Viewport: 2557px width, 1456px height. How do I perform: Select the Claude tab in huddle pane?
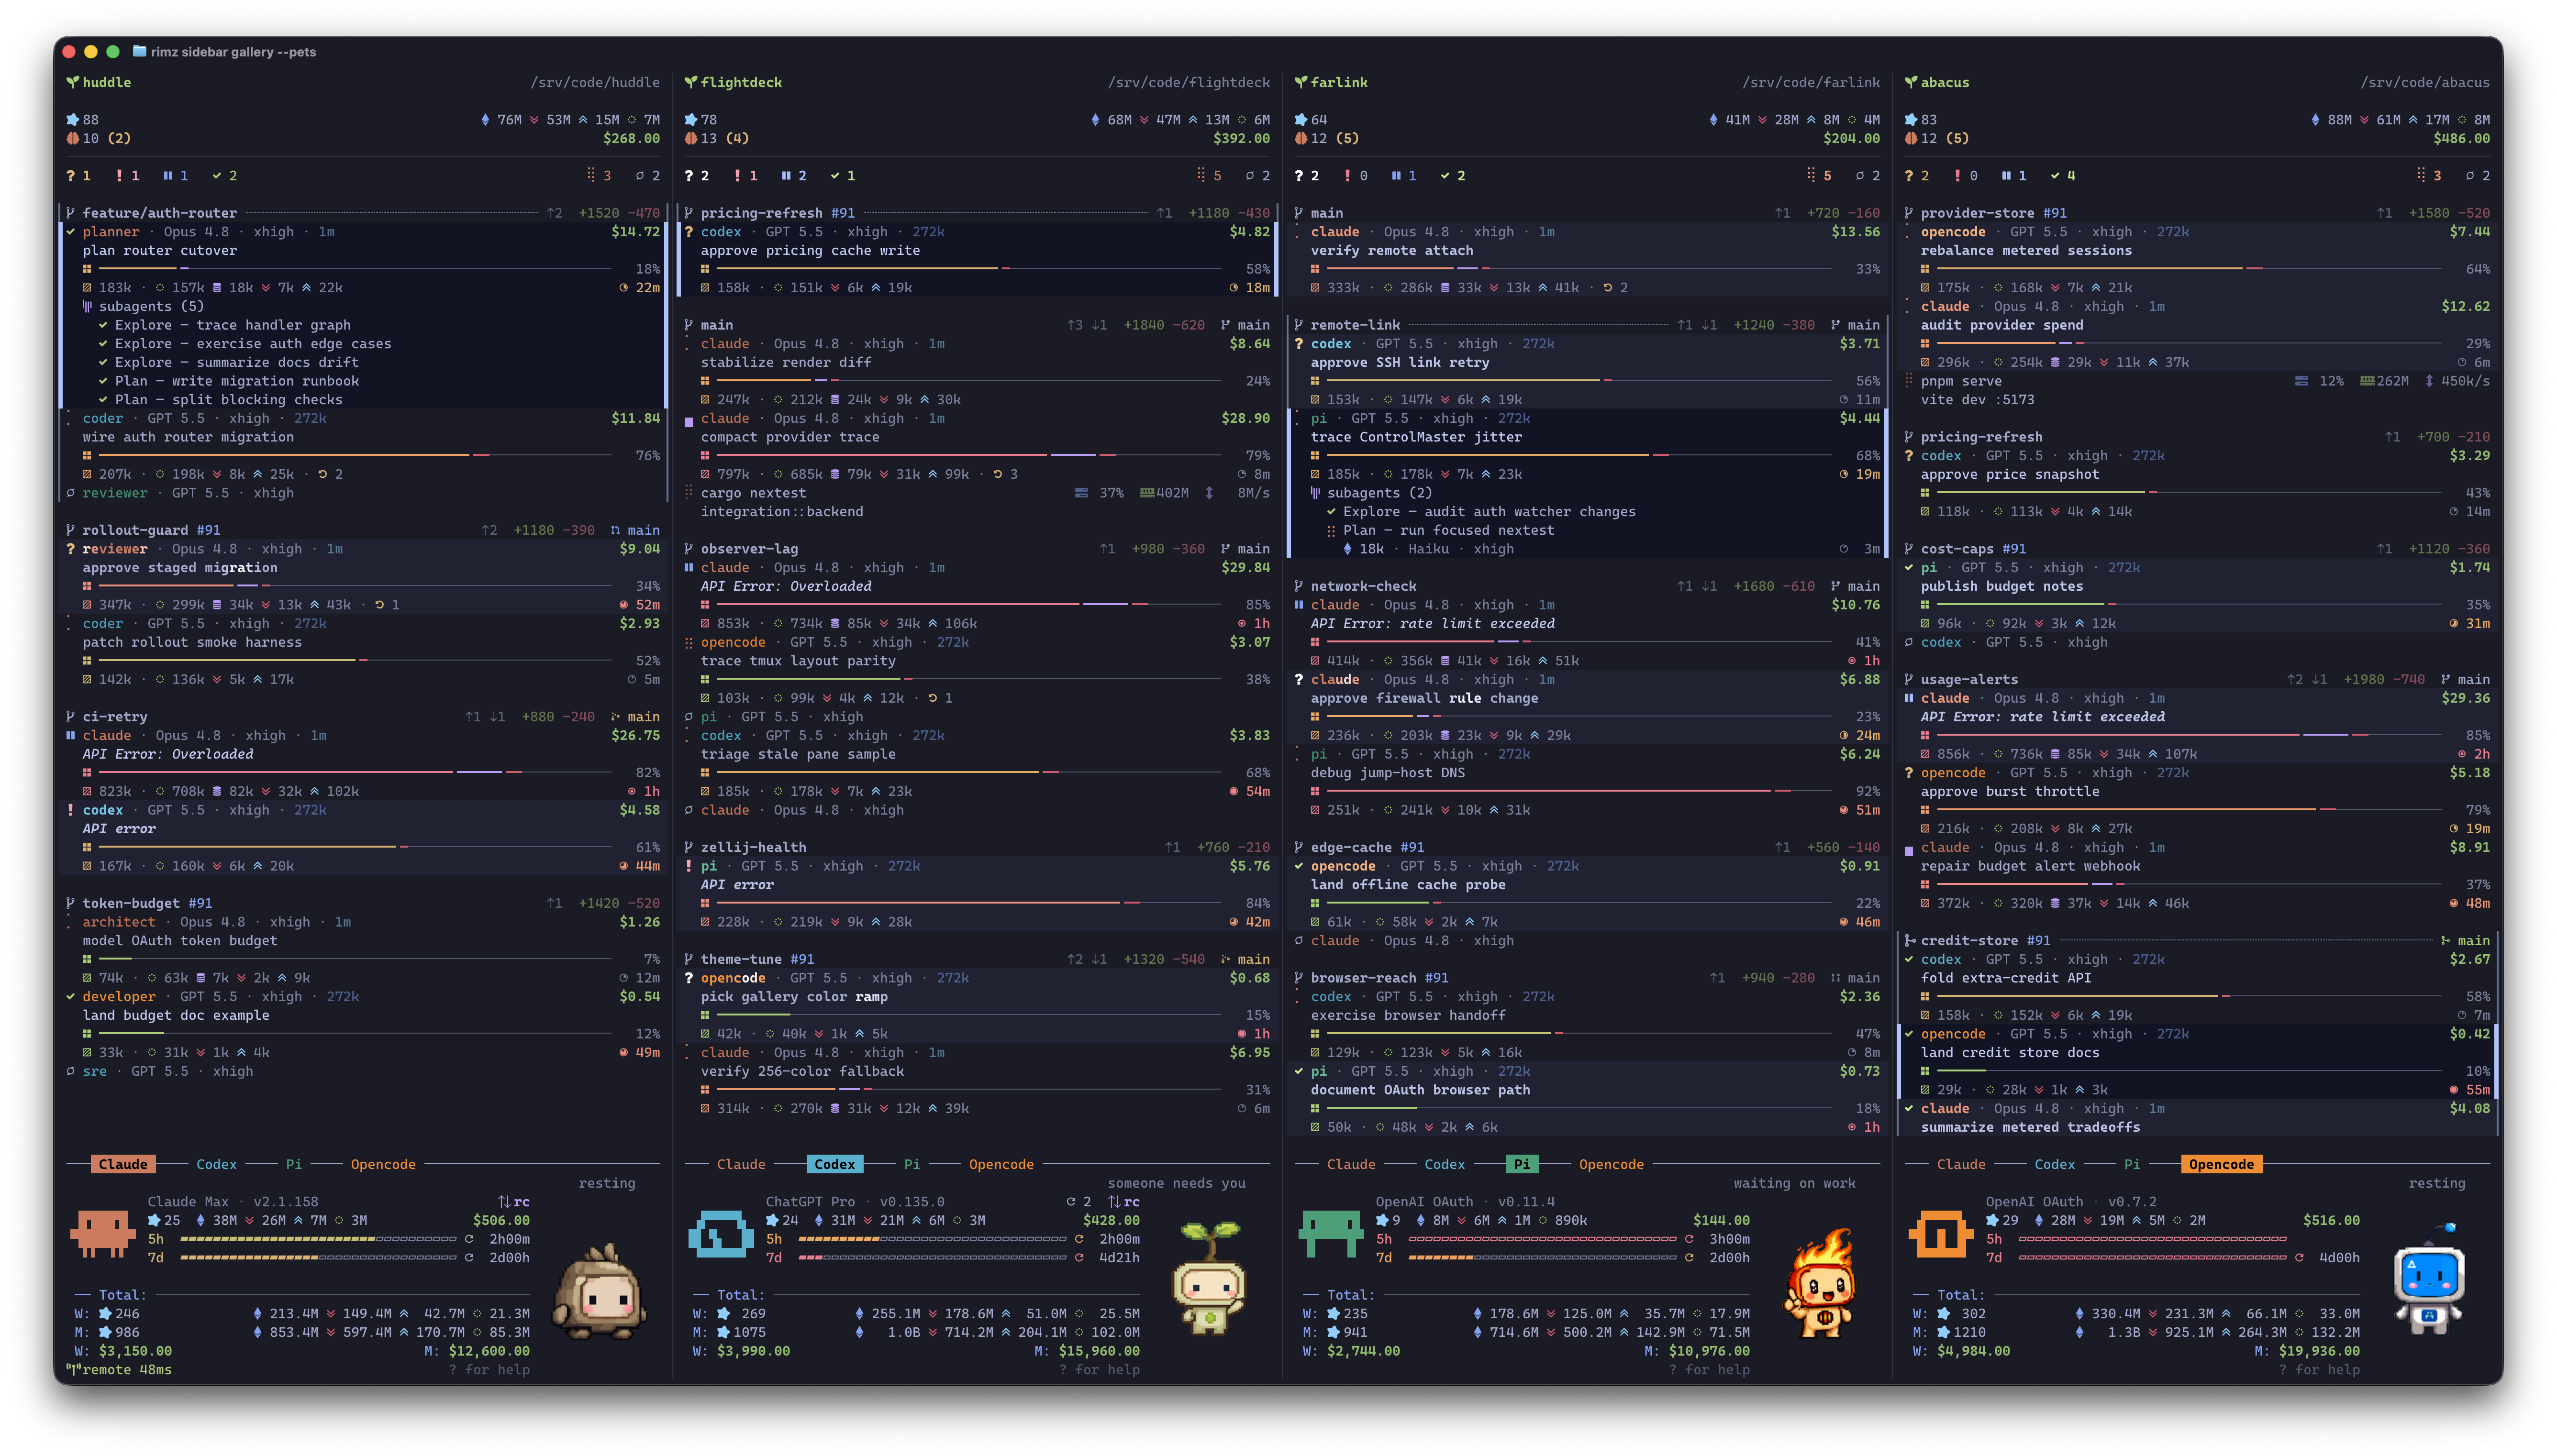(x=123, y=1164)
